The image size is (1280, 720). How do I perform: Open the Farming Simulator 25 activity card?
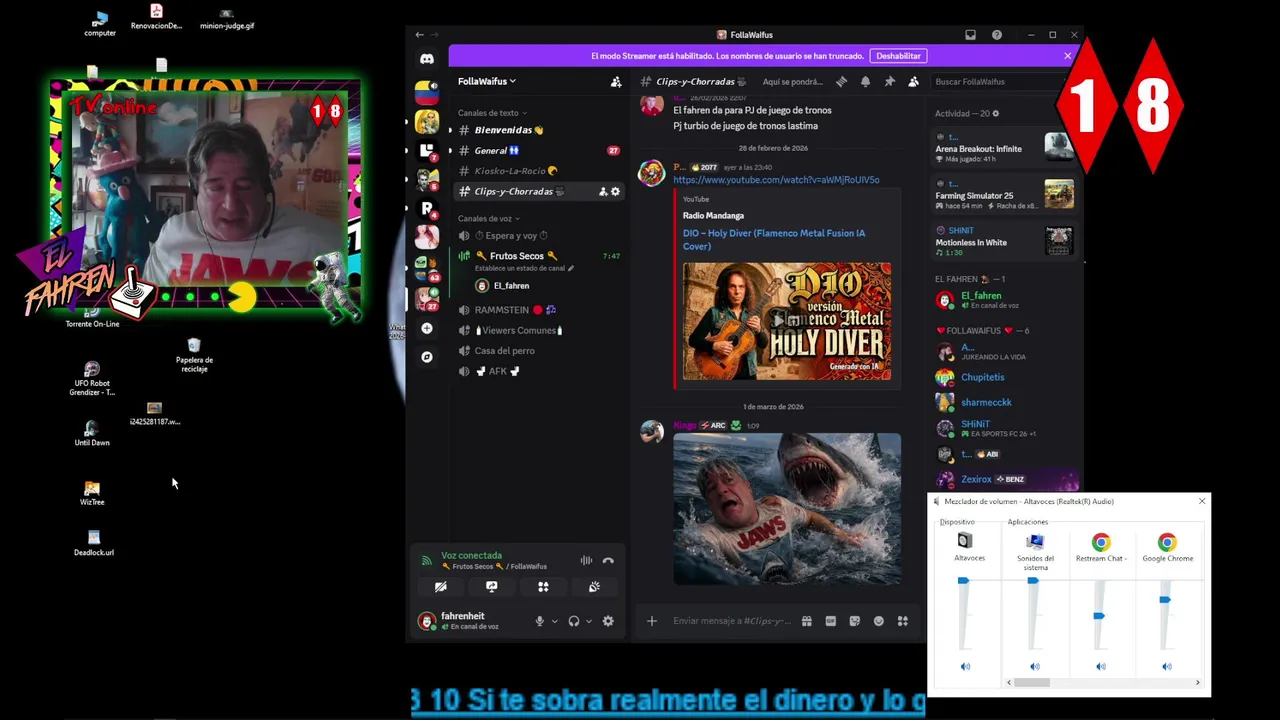[x=1005, y=194]
